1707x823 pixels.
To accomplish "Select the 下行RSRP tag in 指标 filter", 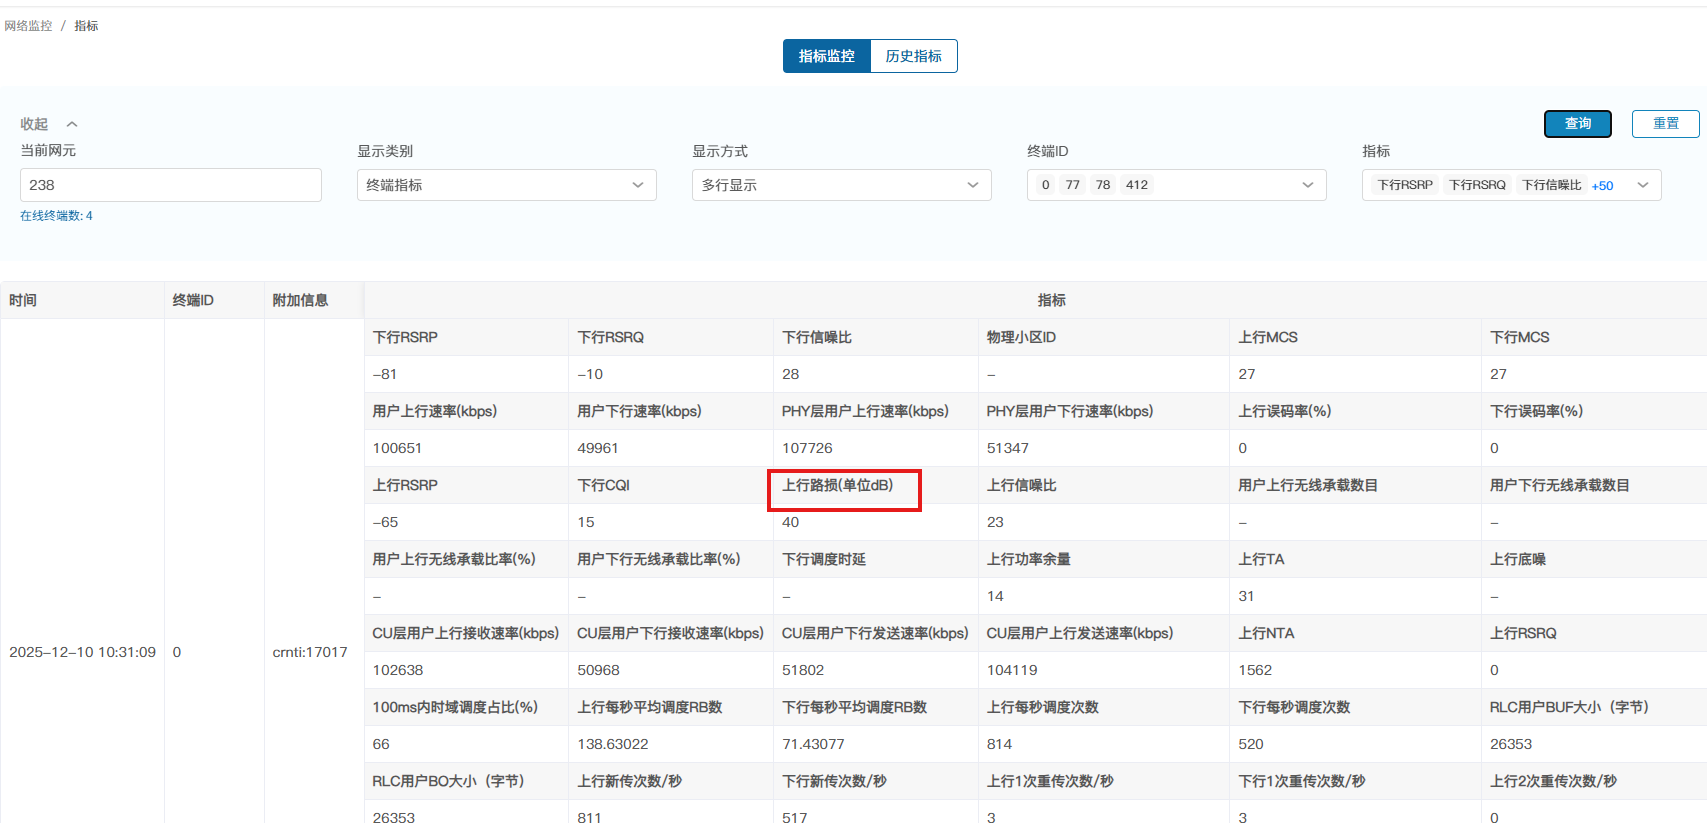I will (1404, 185).
